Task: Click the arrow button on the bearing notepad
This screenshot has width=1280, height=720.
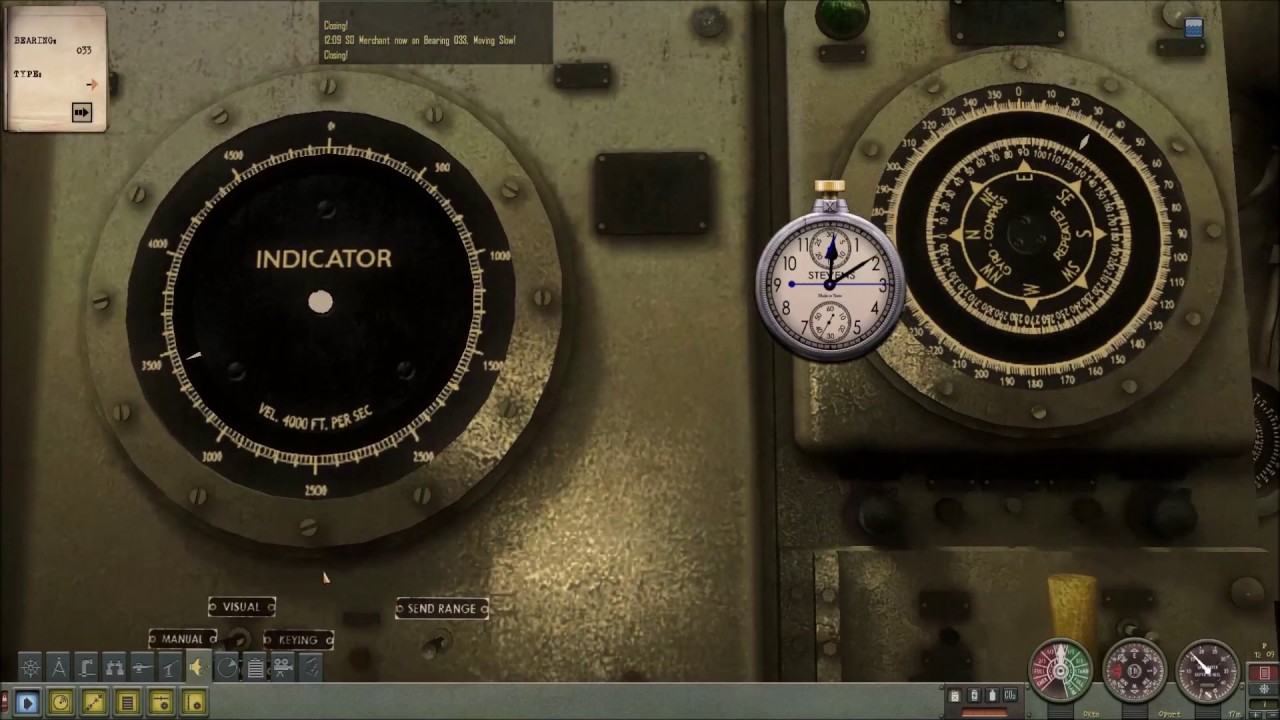Action: pos(82,113)
